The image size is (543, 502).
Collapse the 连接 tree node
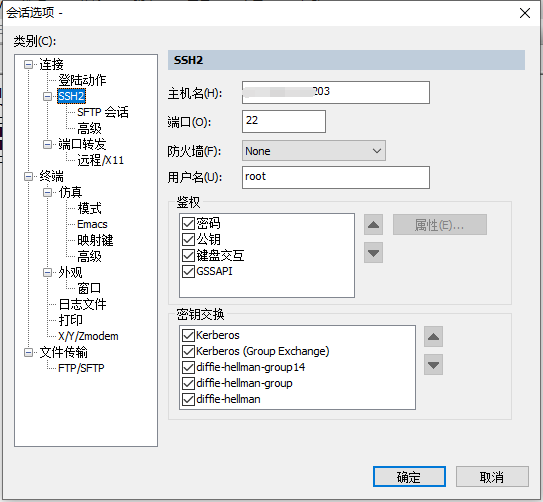28,64
